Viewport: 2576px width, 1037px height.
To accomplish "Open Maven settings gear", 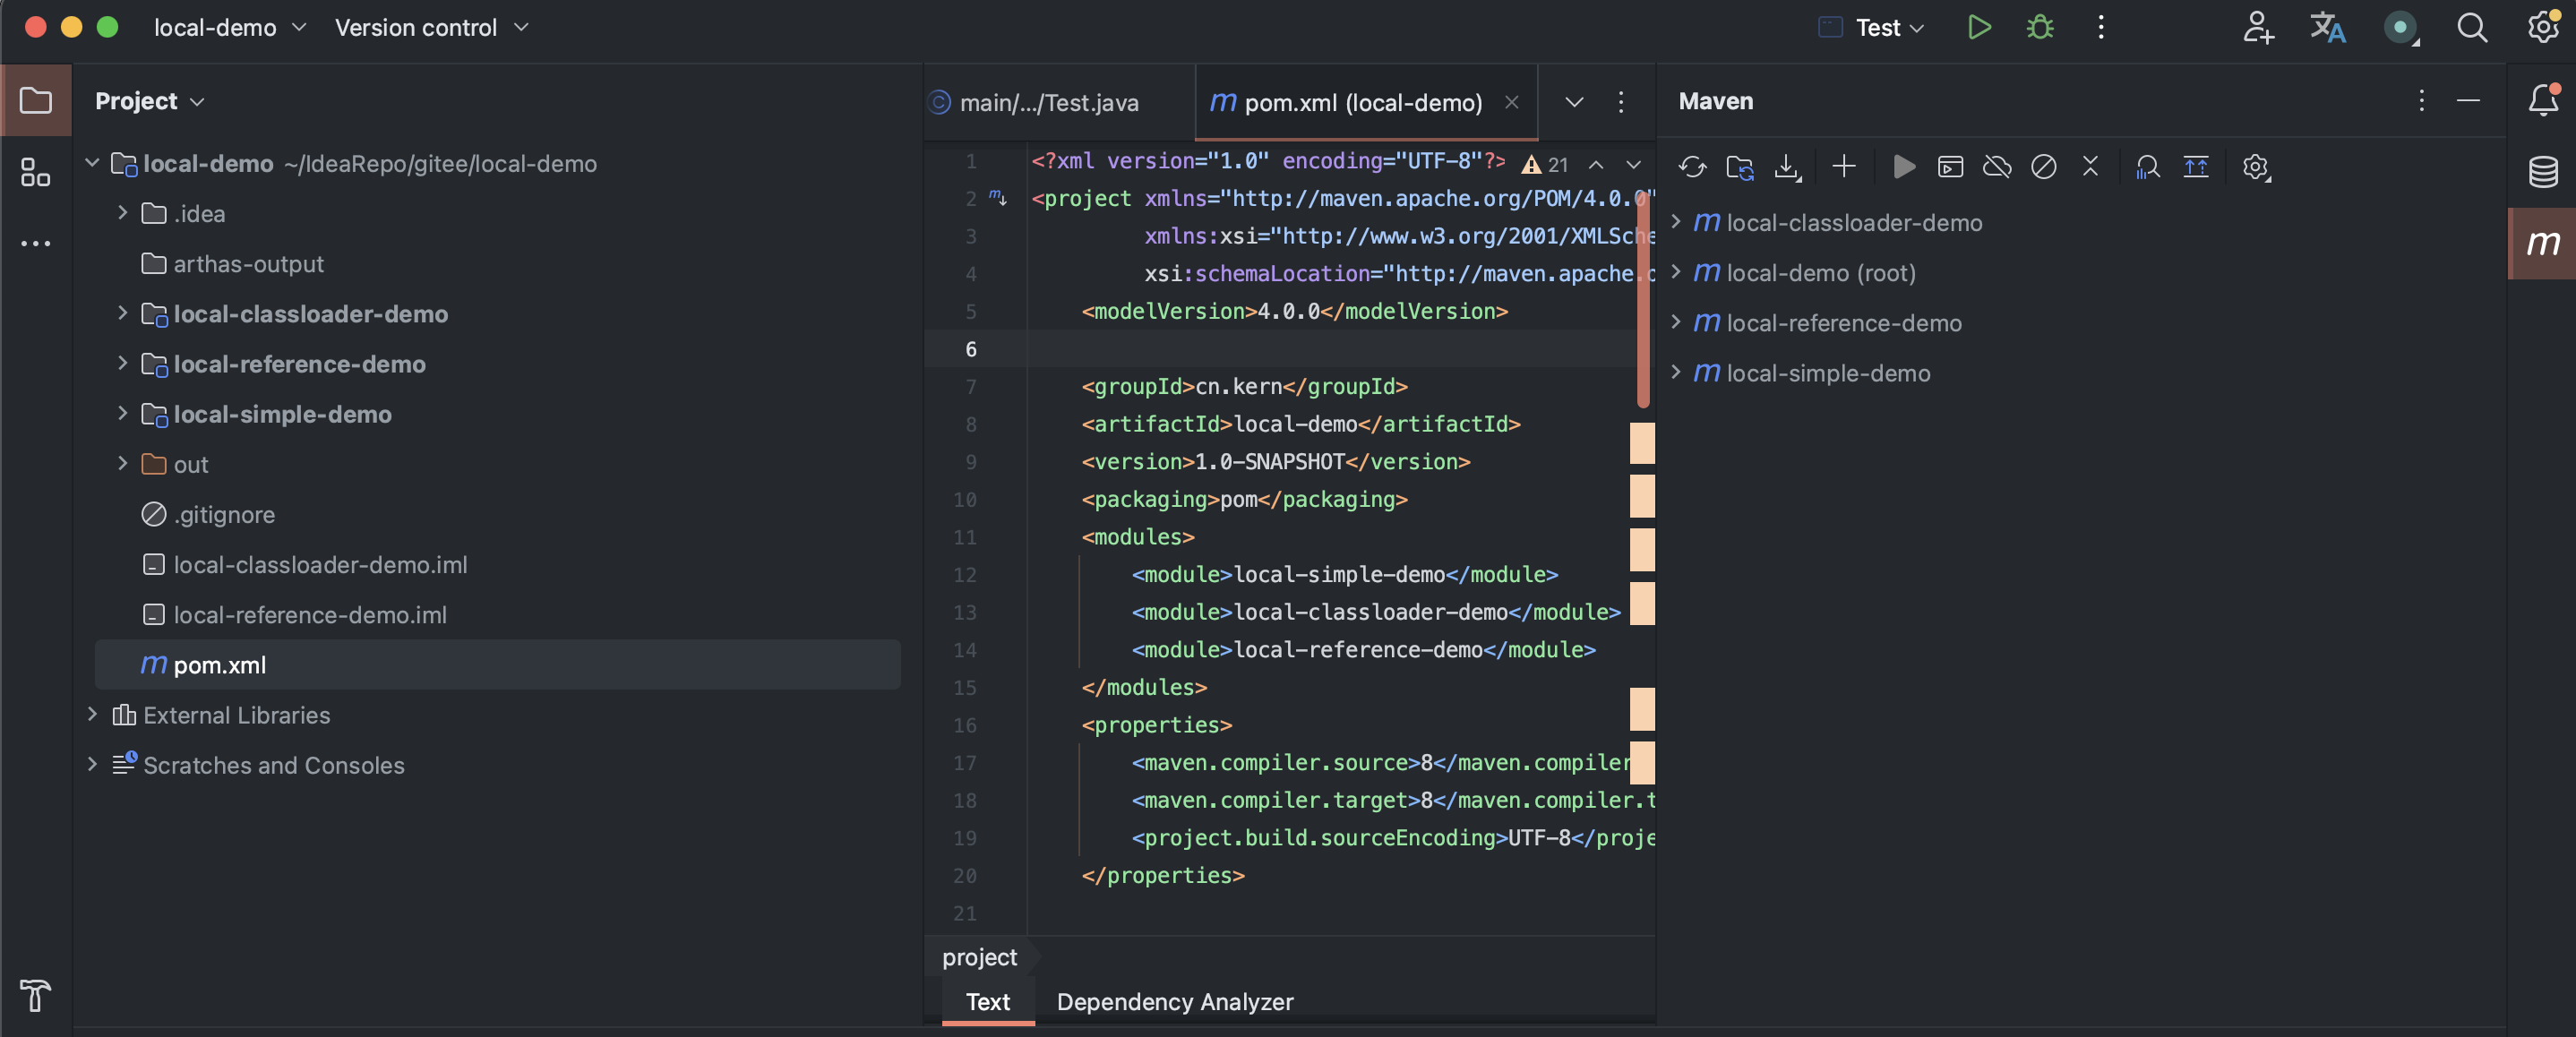I will point(2256,167).
